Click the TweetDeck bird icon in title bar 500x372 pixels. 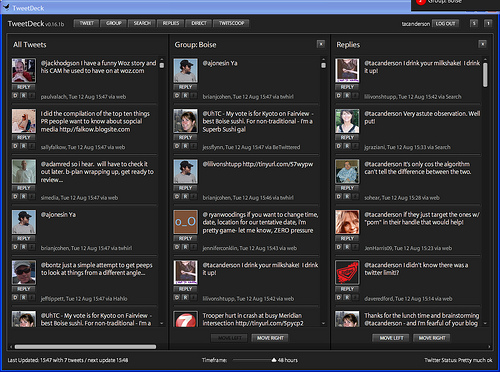point(6,8)
